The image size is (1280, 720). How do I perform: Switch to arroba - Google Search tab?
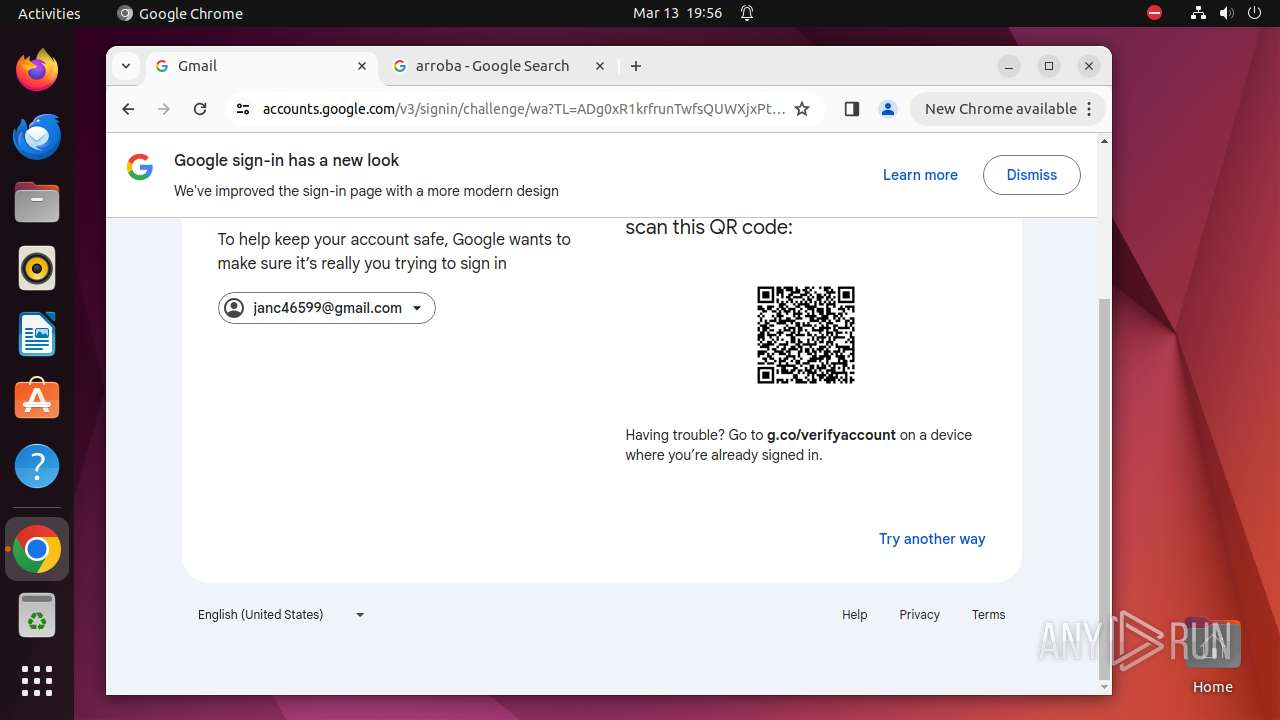coord(499,66)
